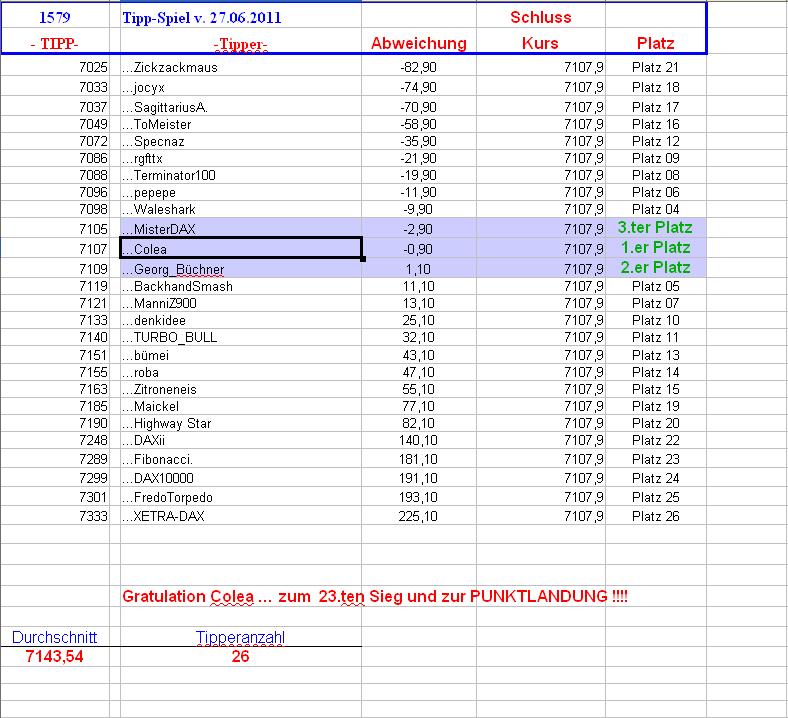Click the Platz 05 cell
This screenshot has width=788, height=718.
point(655,286)
